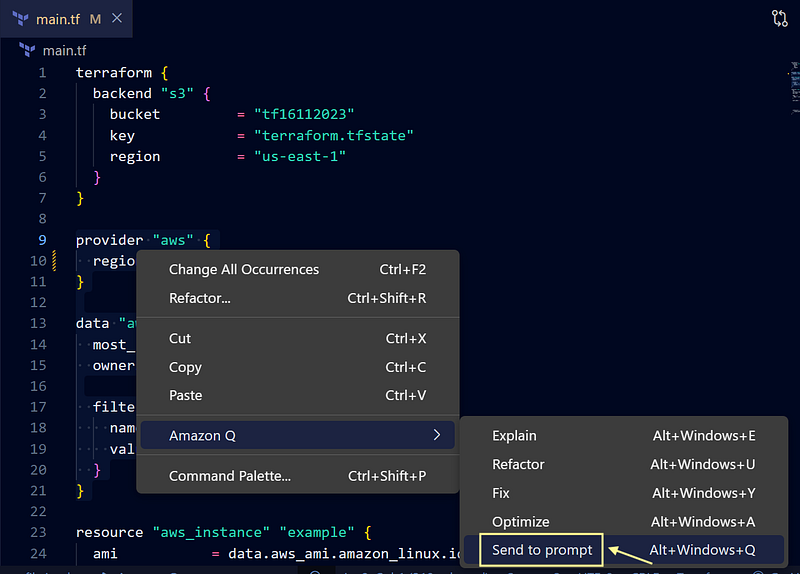Viewport: 800px width, 574px height.
Task: Open the Amazon Q submenu entry
Action: [x=297, y=435]
